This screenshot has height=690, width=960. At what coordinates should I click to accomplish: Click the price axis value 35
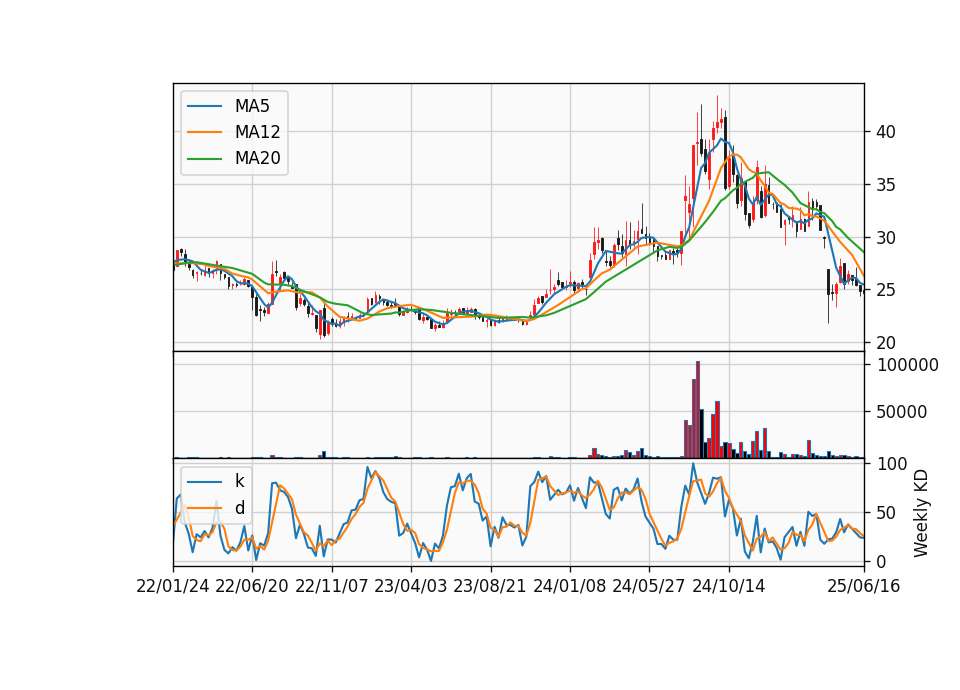click(886, 185)
